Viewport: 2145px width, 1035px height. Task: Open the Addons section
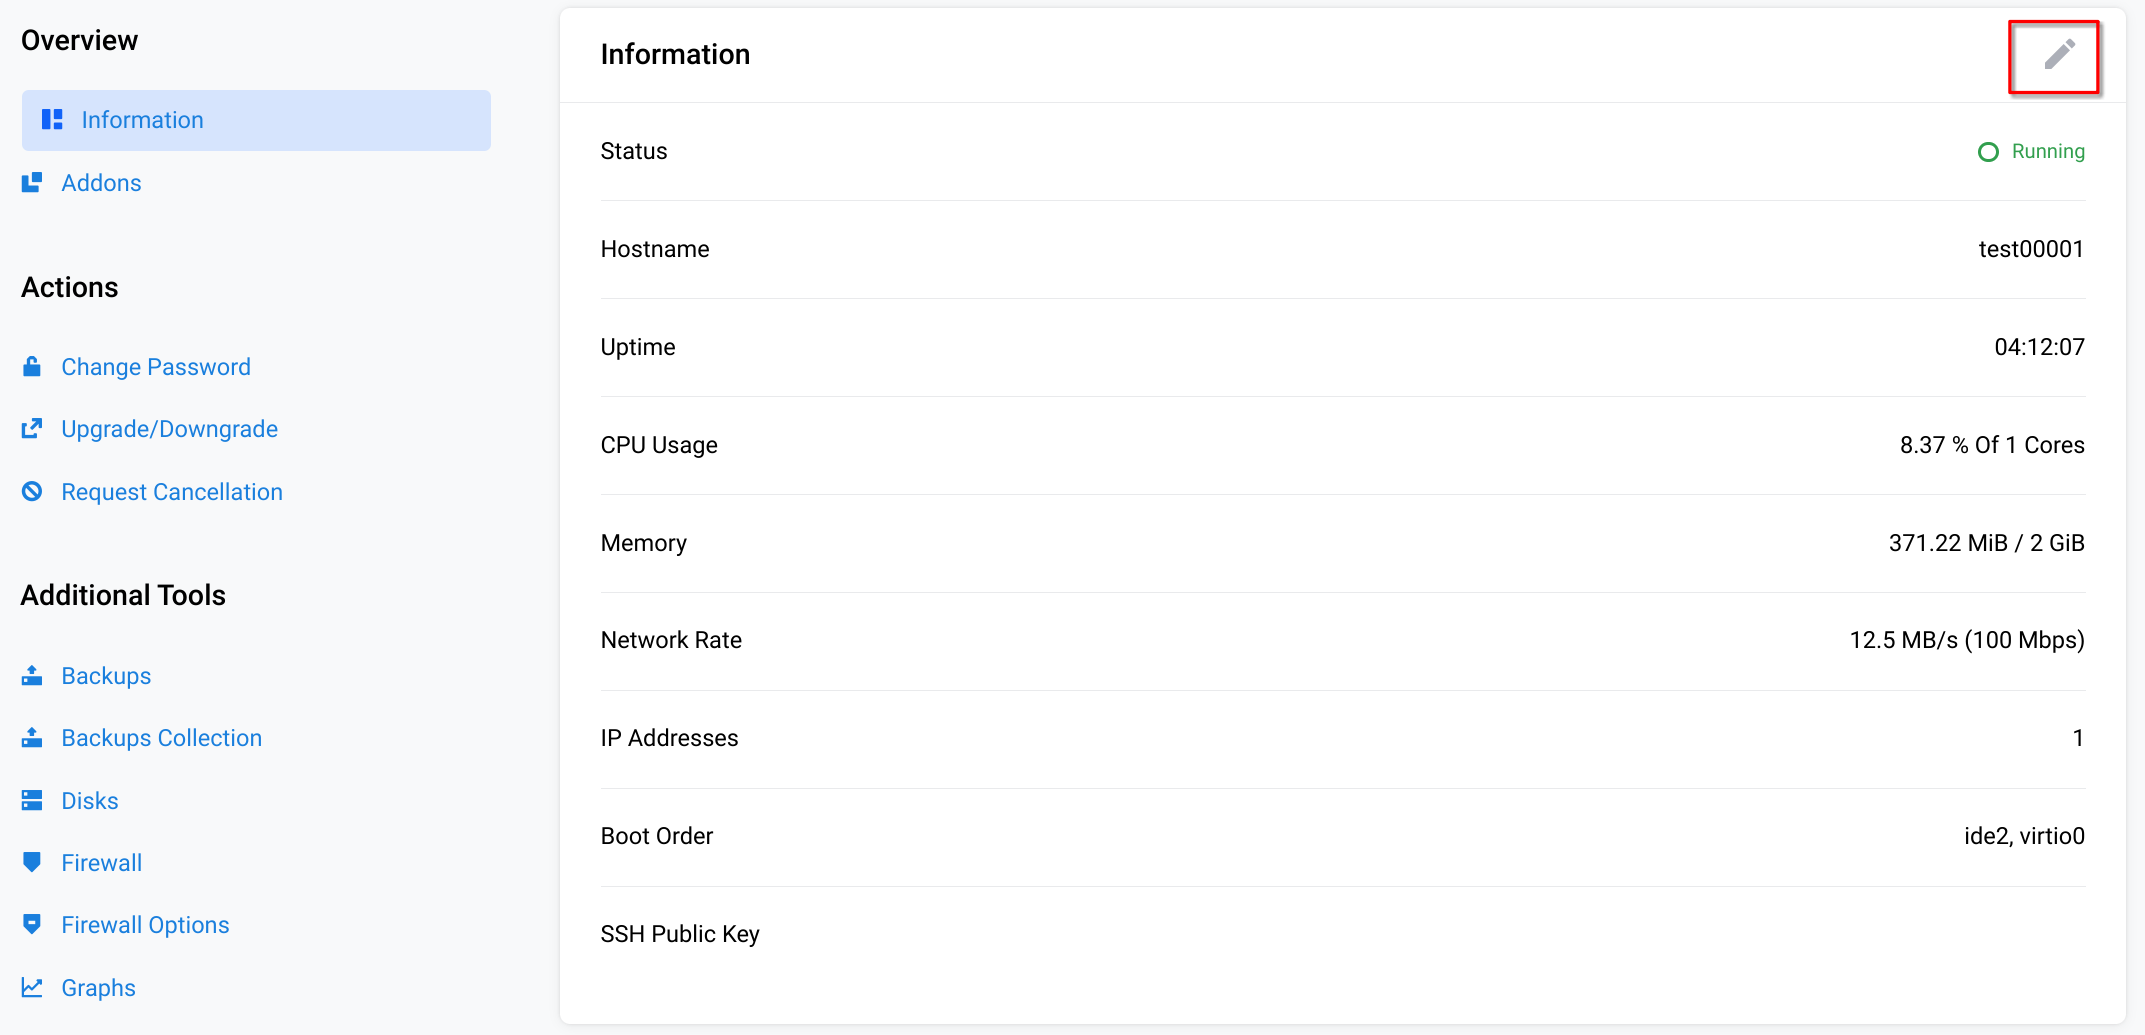[x=101, y=183]
